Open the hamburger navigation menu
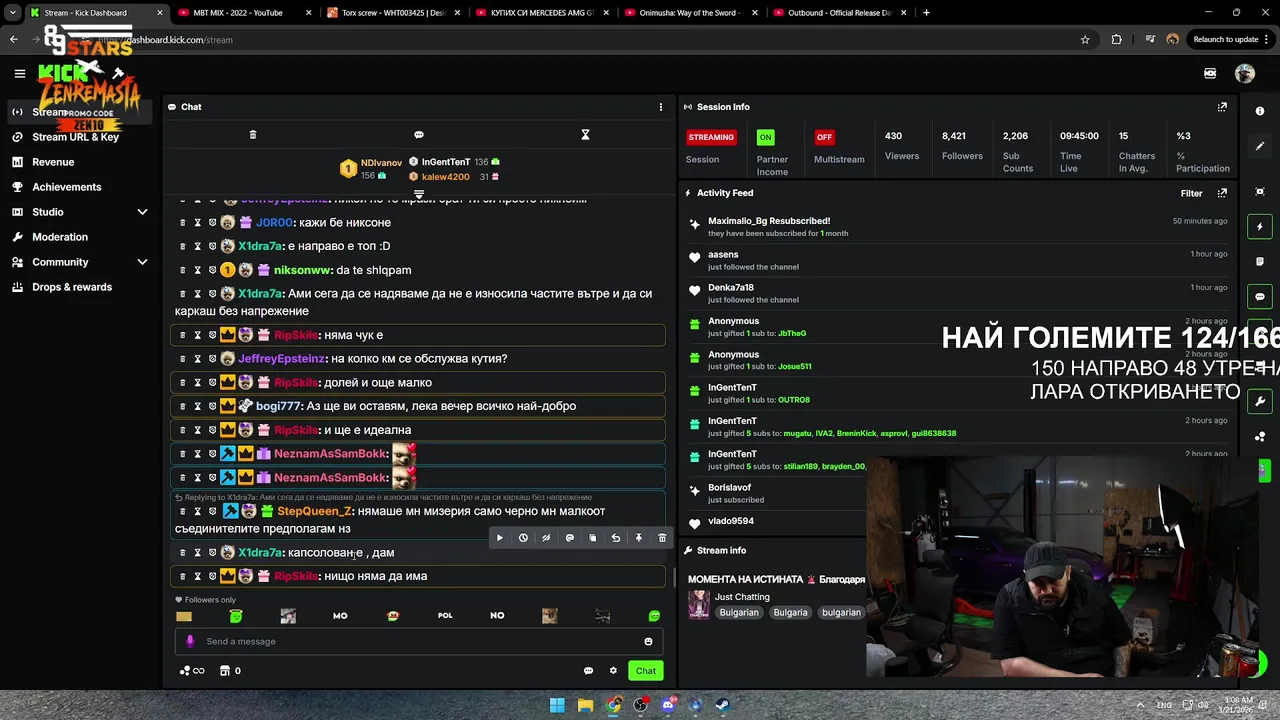The image size is (1280, 720). [x=19, y=73]
